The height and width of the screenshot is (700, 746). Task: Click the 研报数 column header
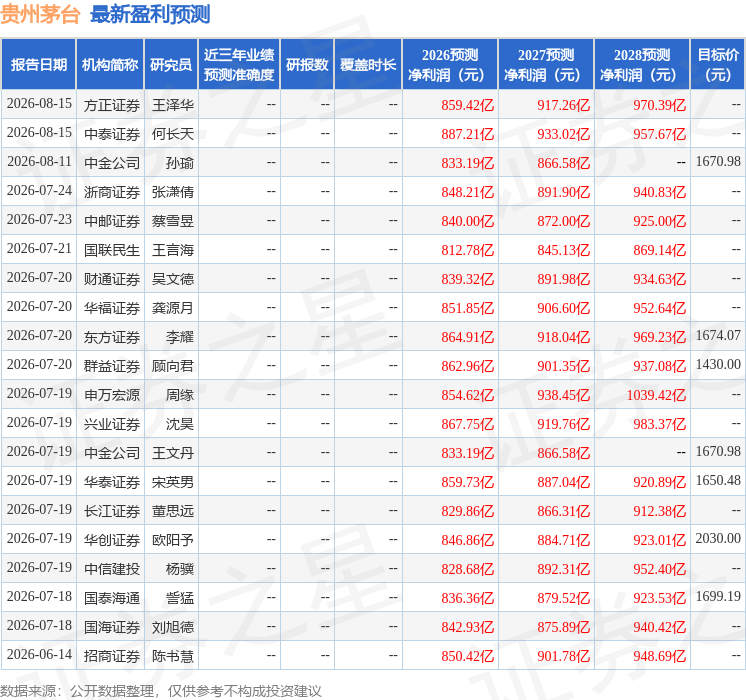tap(307, 65)
